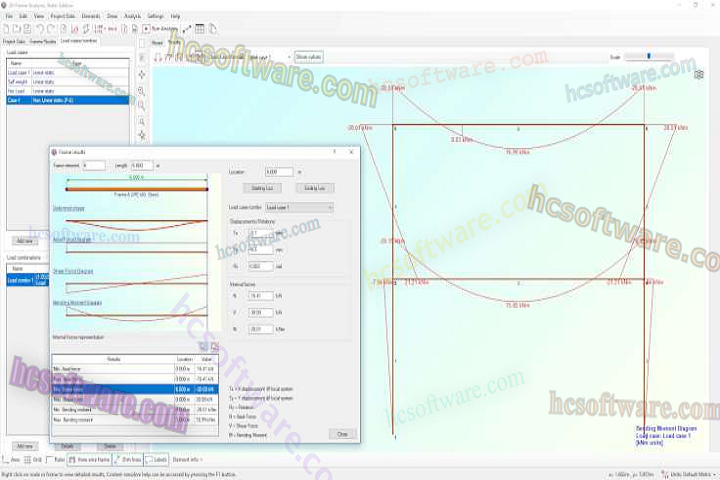This screenshot has height=480, width=720.
Task: Select Load combo 1 in Load combinations list
Action: tap(28, 280)
